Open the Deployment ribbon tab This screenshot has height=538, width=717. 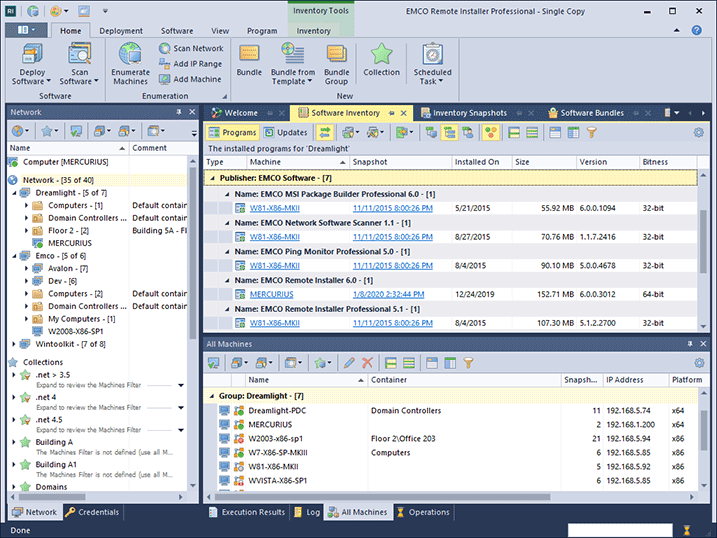pyautogui.click(x=121, y=31)
